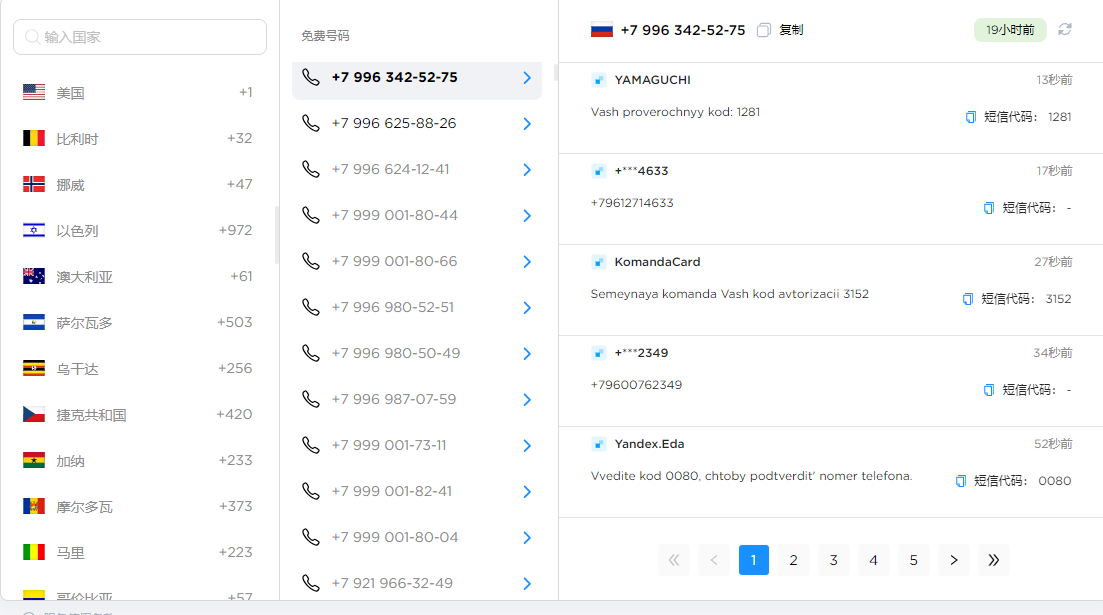The image size is (1103, 615).
Task: Go to the next messages page arrow
Action: coord(954,560)
